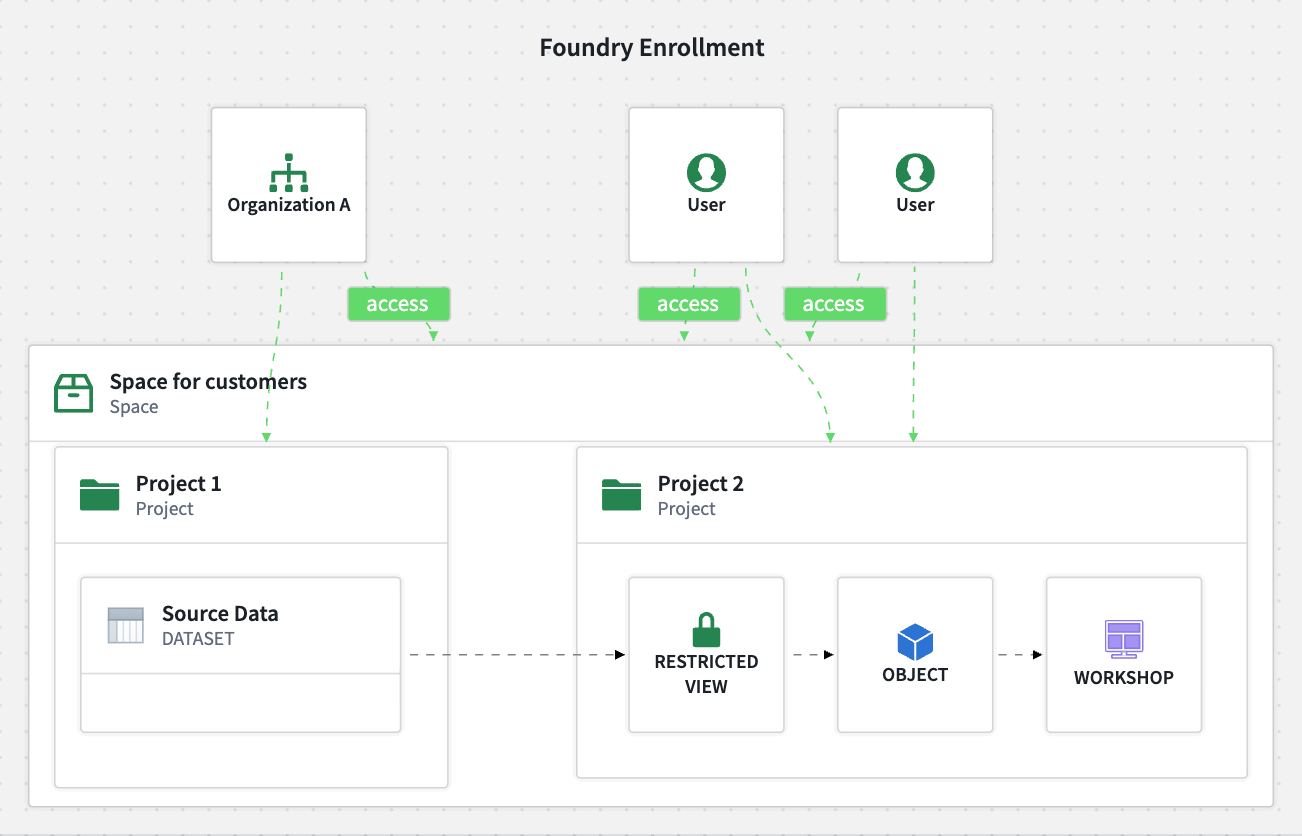Click the WORKSHOP node label

pyautogui.click(x=1123, y=677)
